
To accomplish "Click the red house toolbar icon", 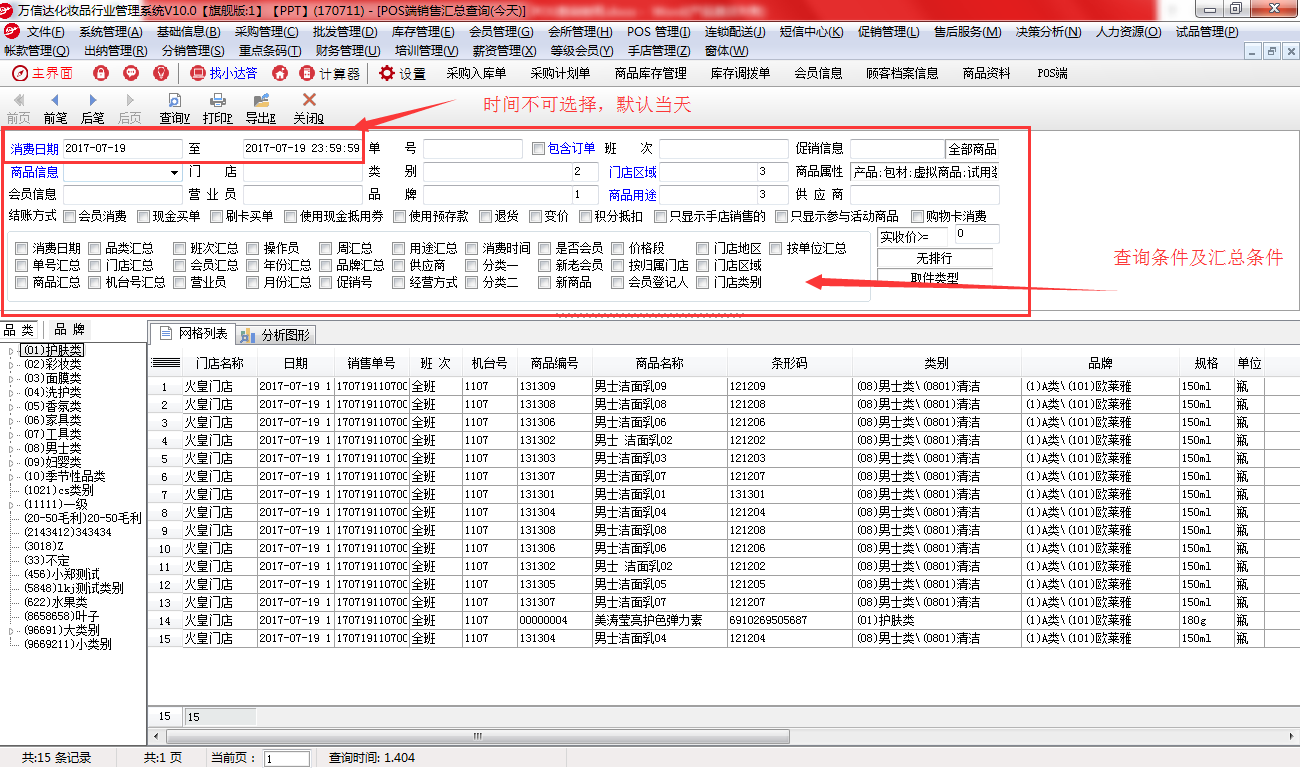I will [280, 73].
